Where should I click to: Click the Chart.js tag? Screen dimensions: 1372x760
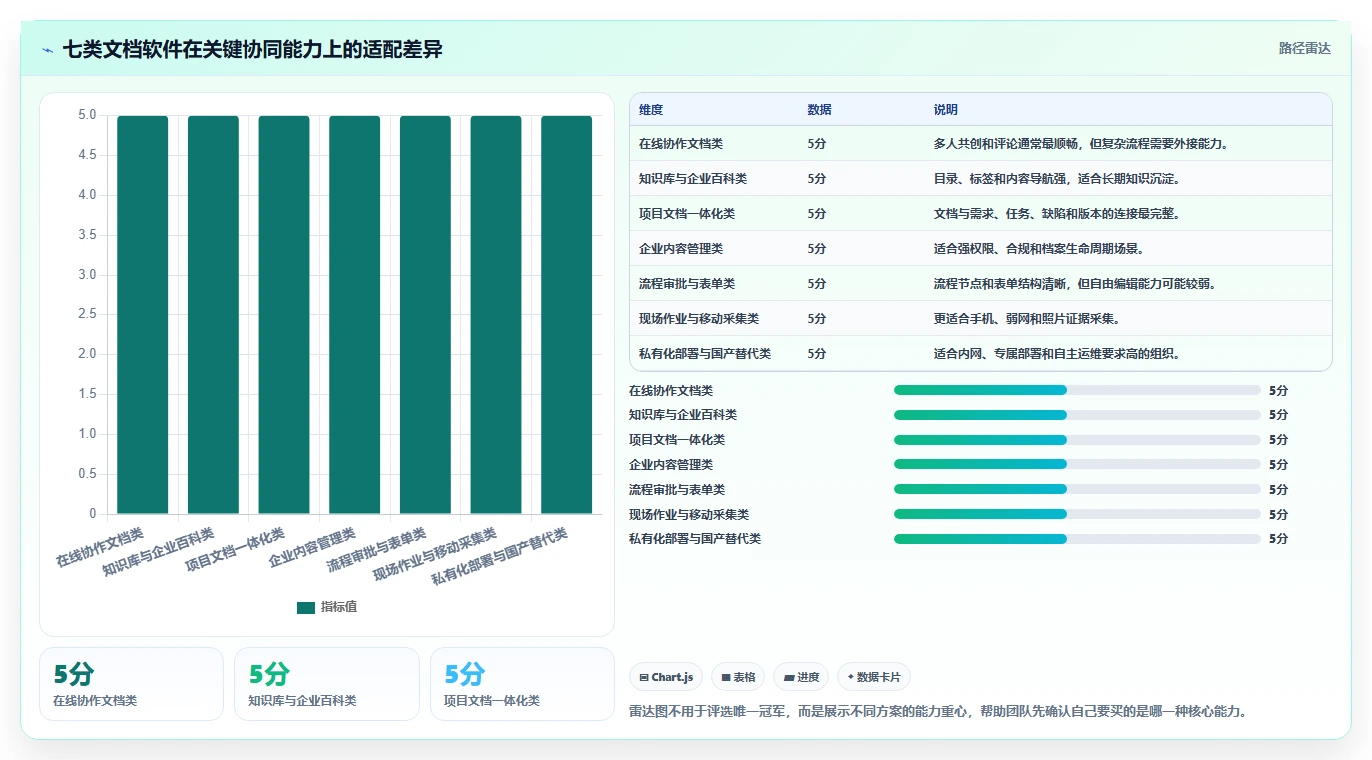point(666,677)
